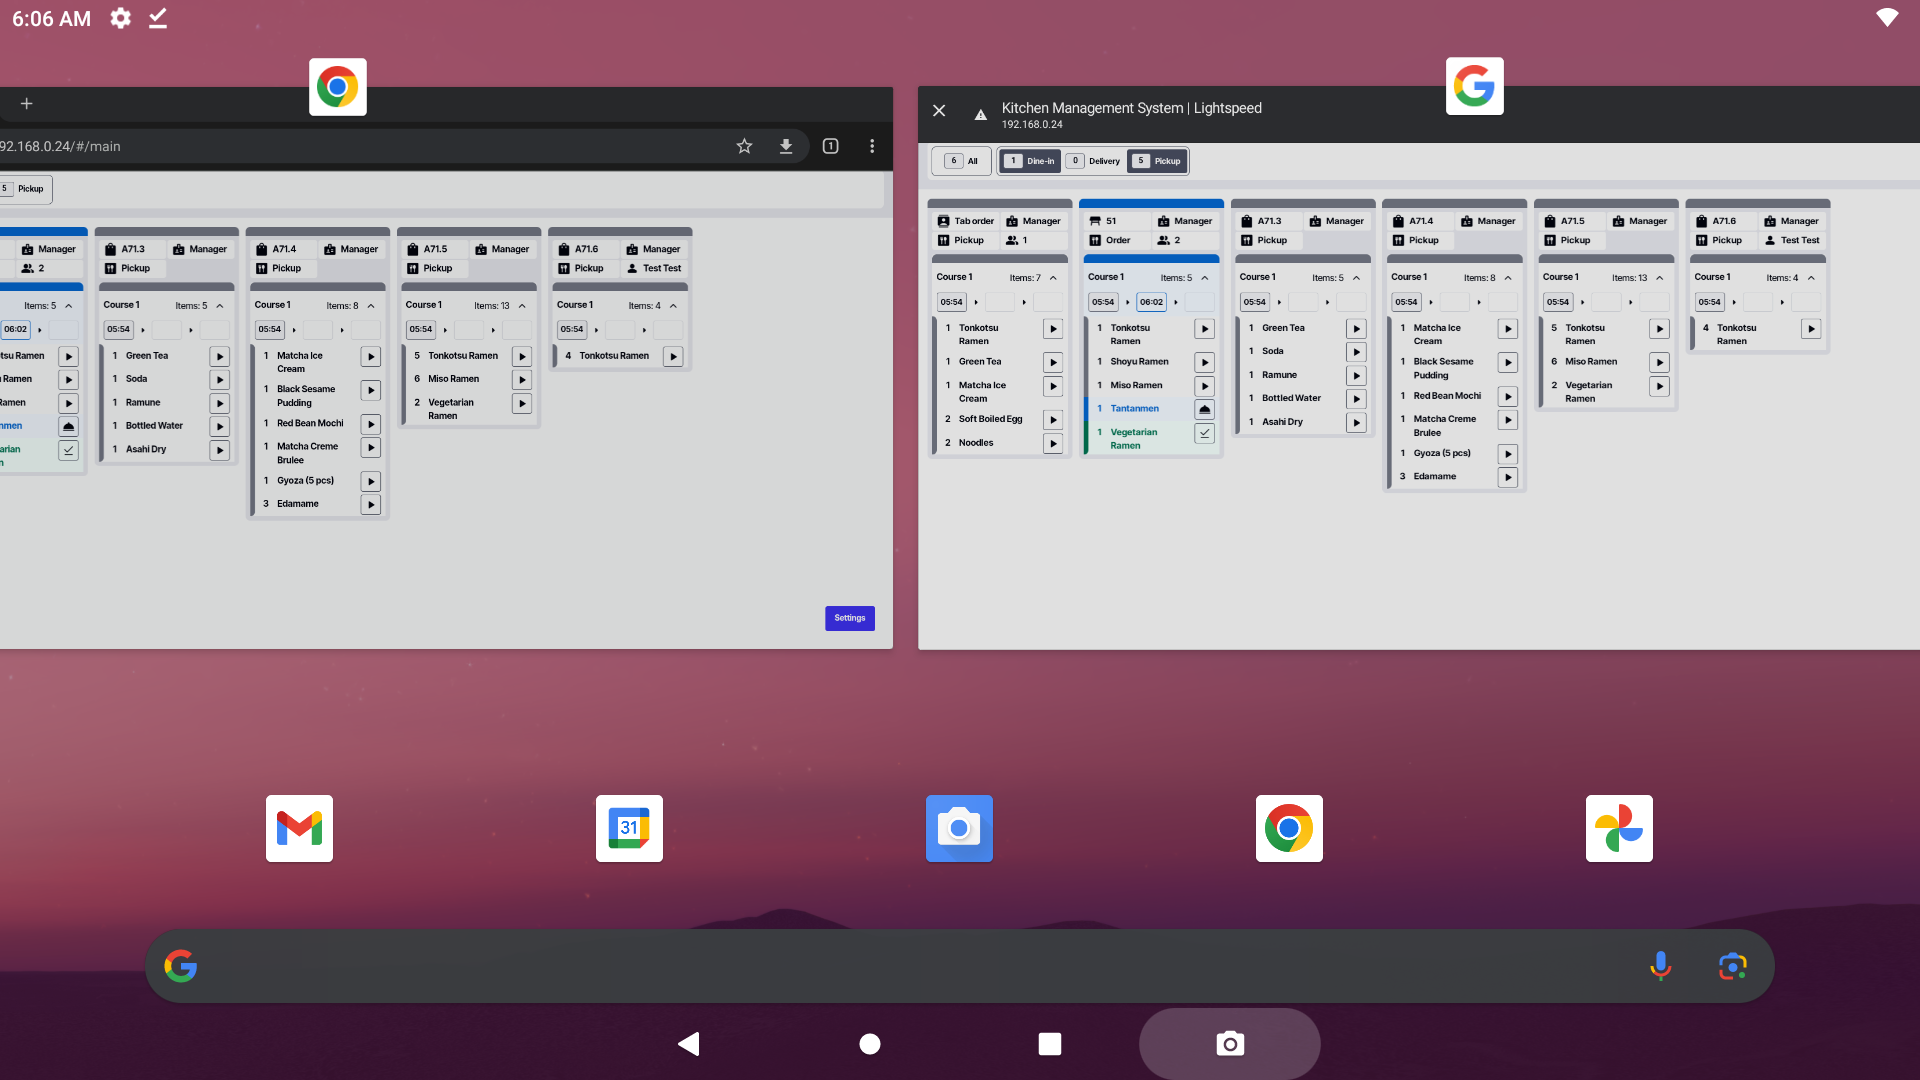Screen dimensions: 1920x1080
Task: Check off Vegetarian Ramen in order 51
Action: coord(1205,433)
